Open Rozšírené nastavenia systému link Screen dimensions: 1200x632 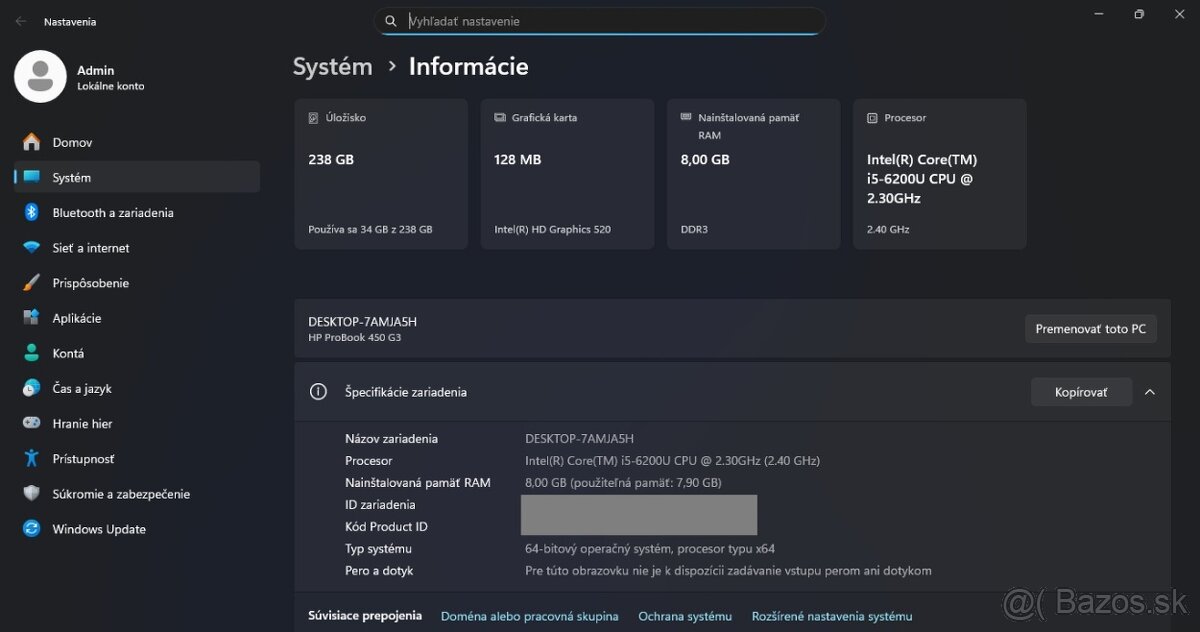click(x=832, y=616)
